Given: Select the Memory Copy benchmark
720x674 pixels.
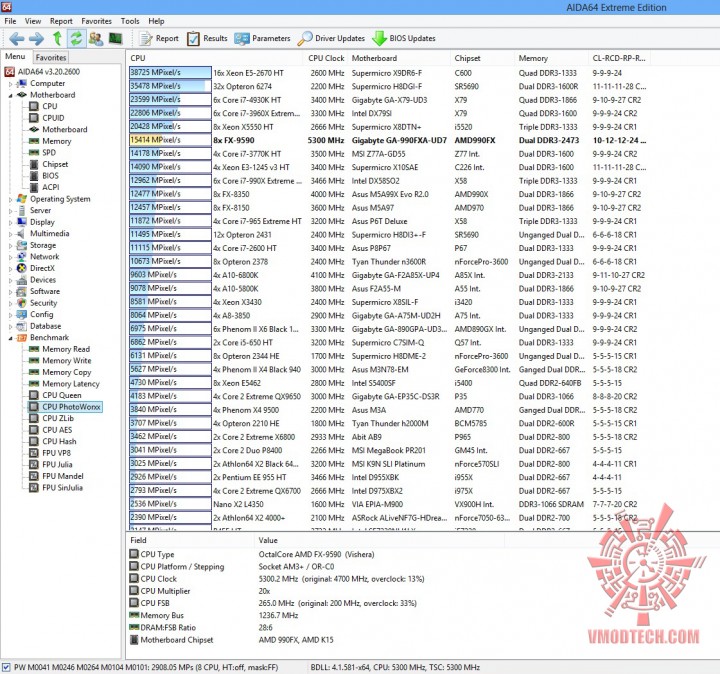Looking at the screenshot, I should point(60,372).
